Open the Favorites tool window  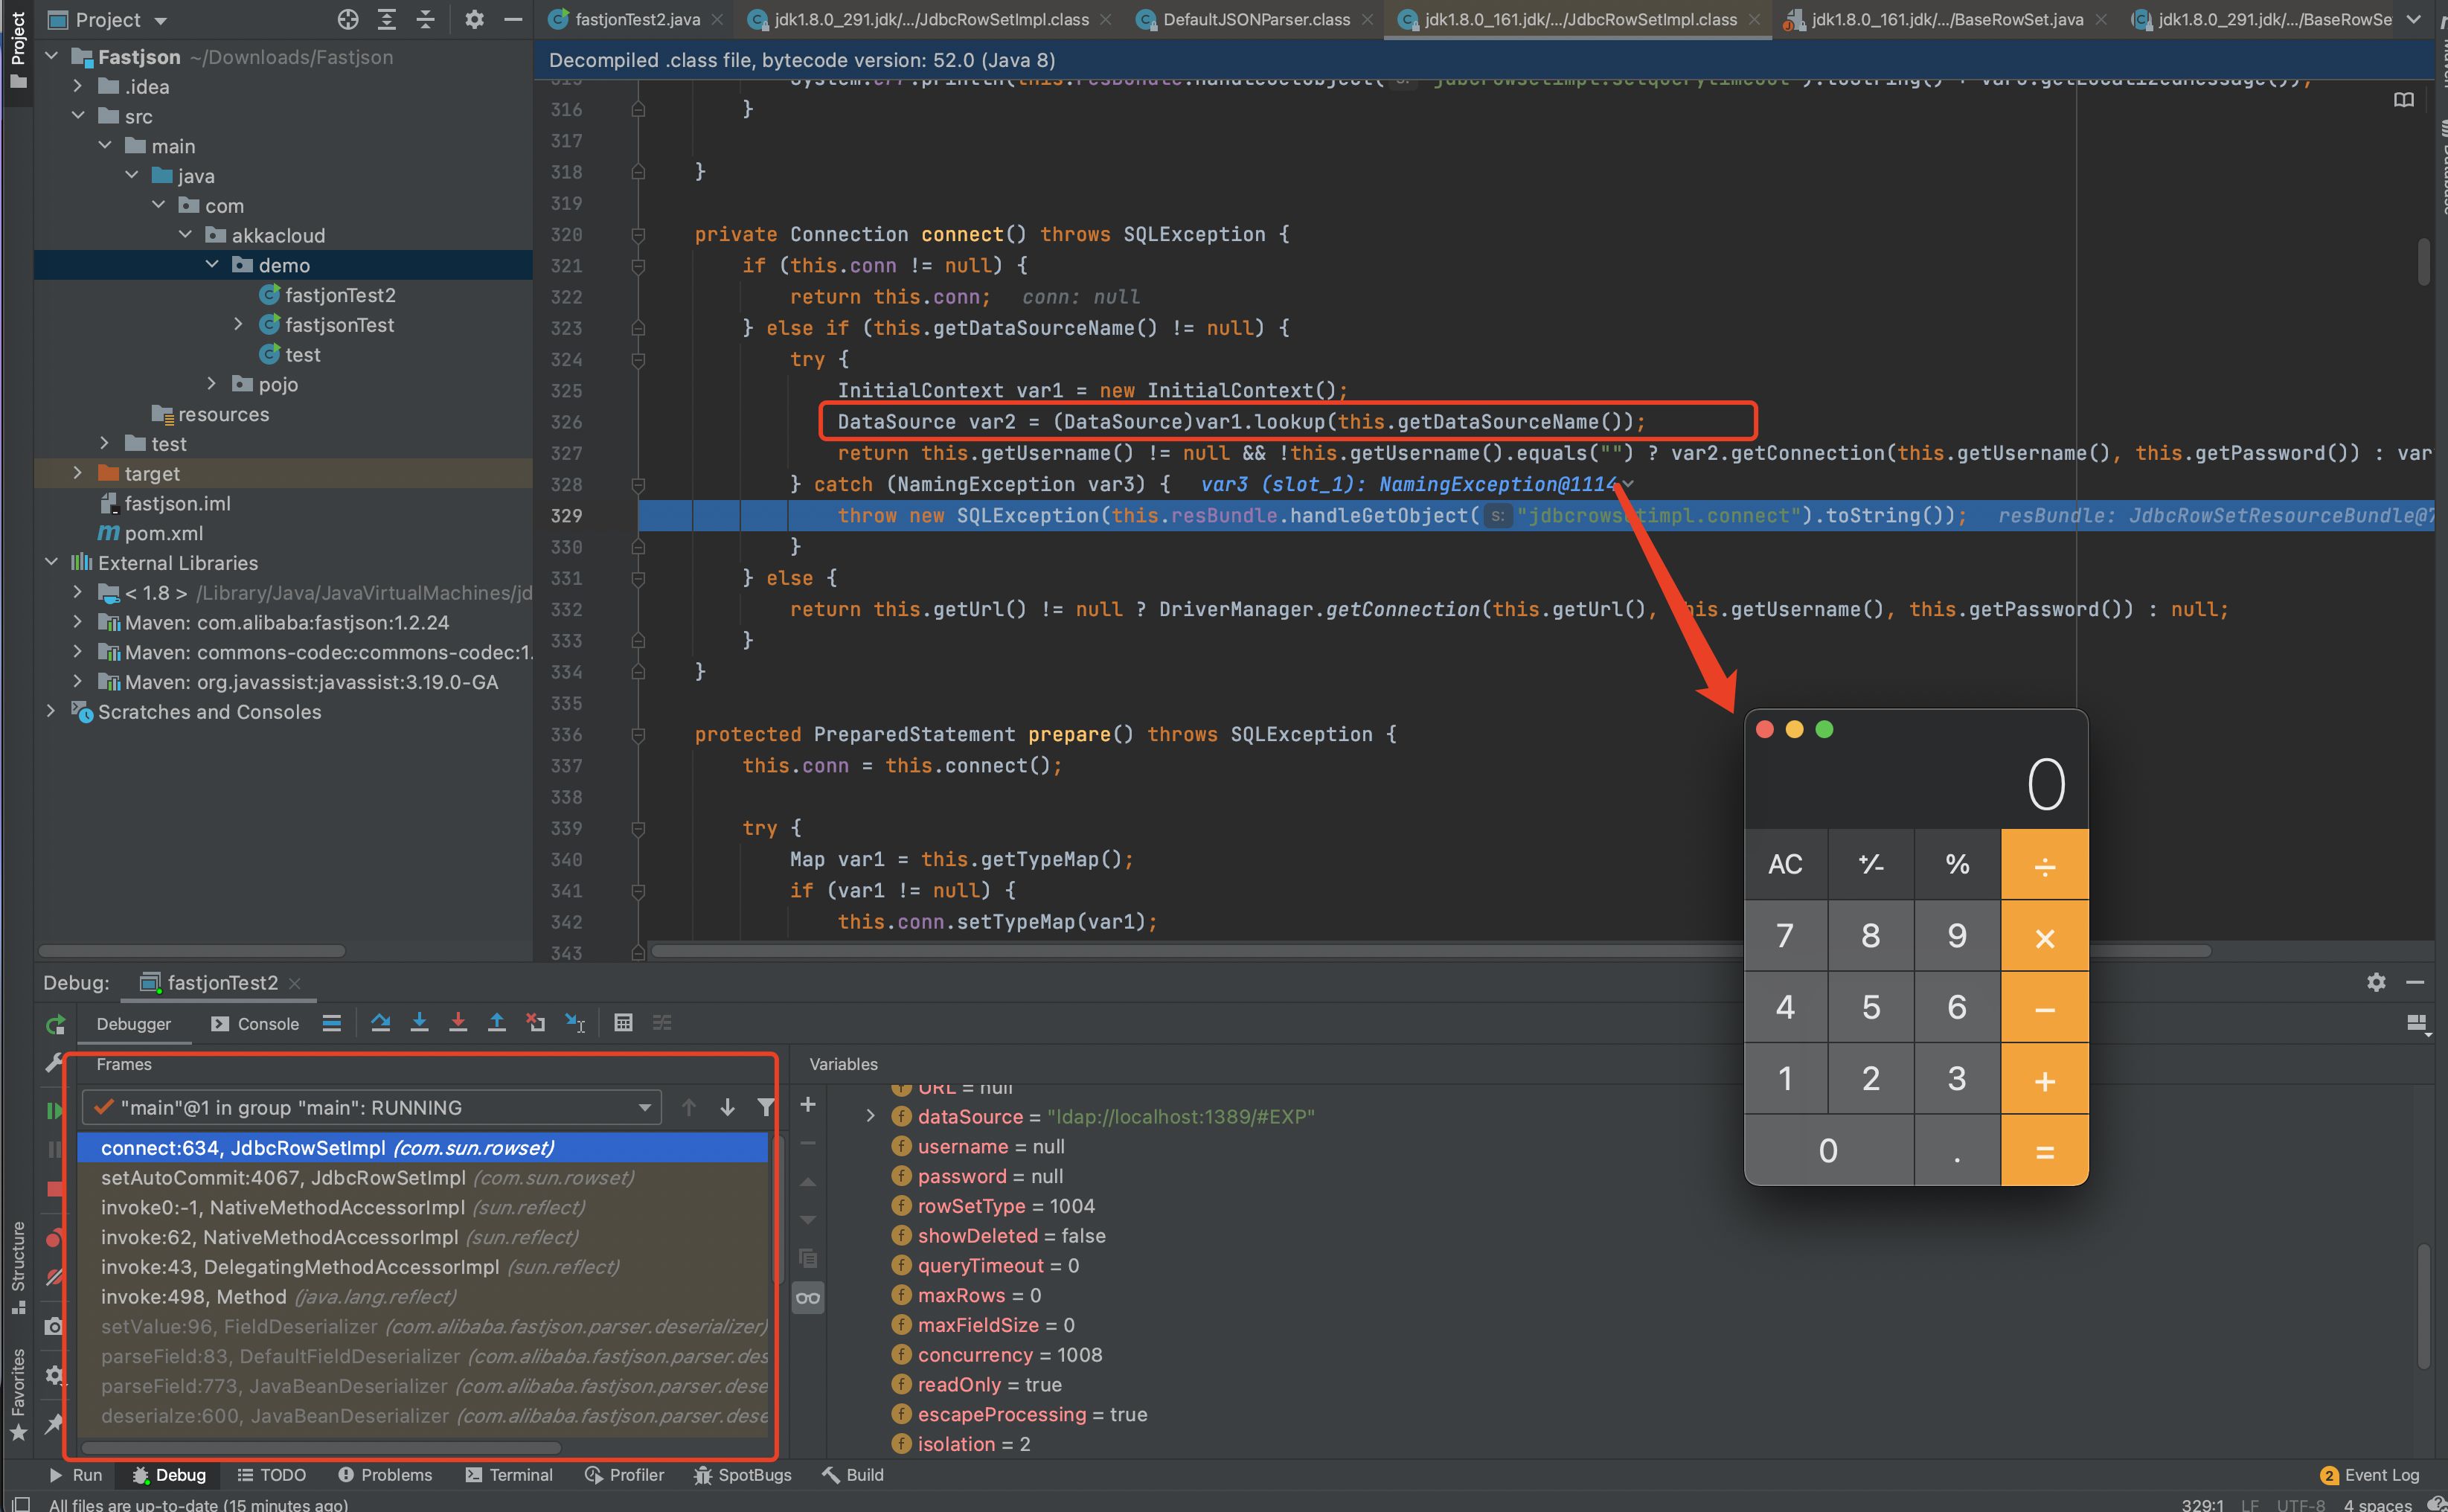18,1394
